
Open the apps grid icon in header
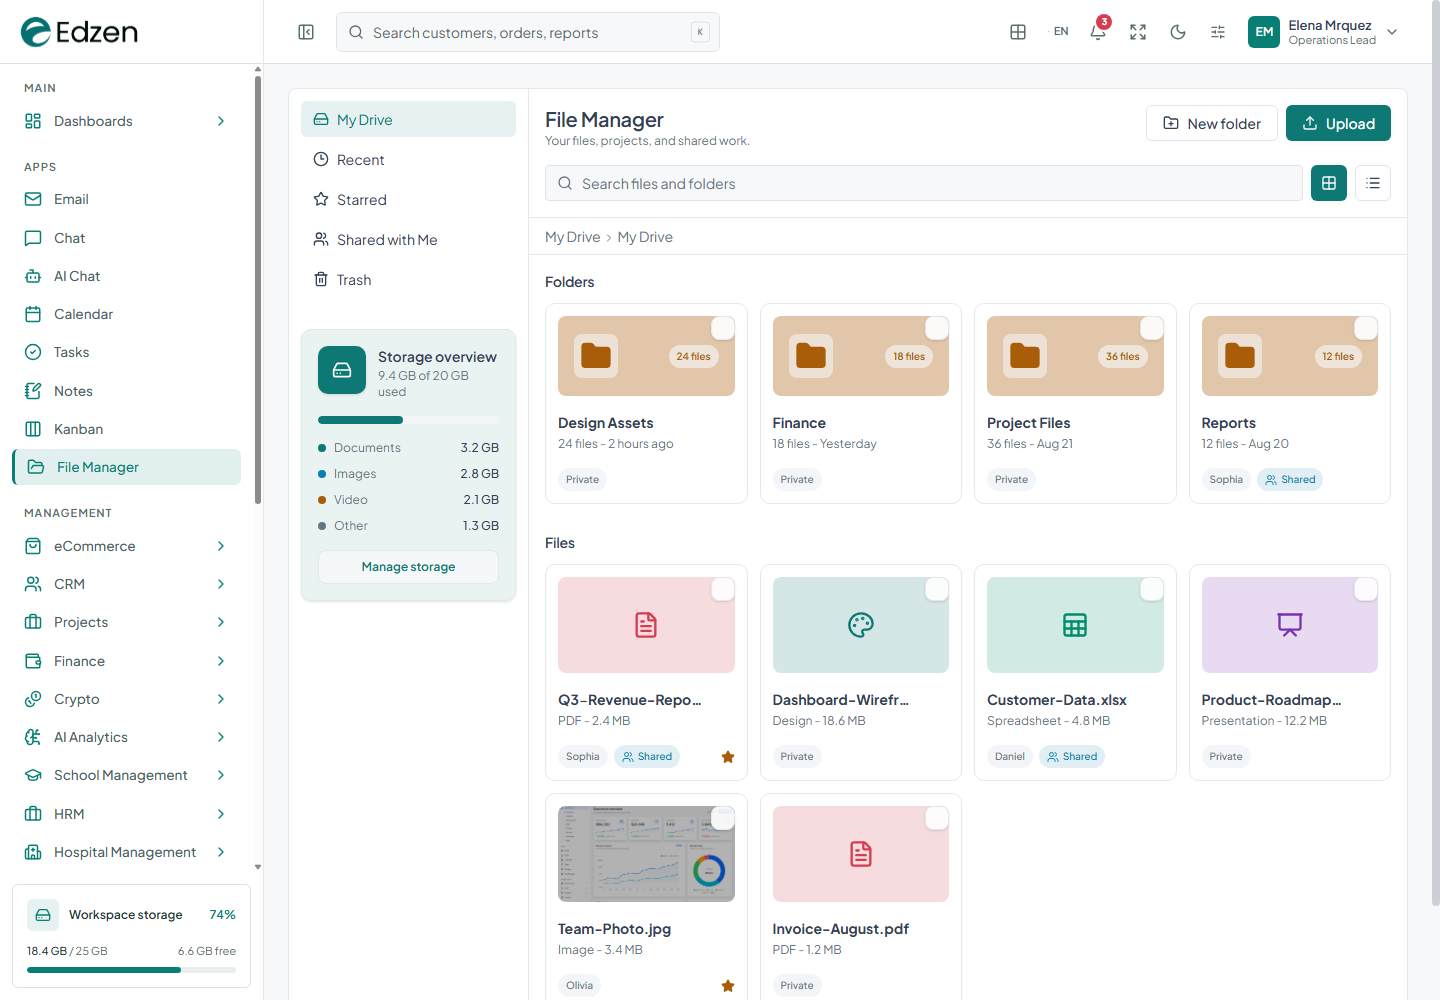click(x=1018, y=32)
